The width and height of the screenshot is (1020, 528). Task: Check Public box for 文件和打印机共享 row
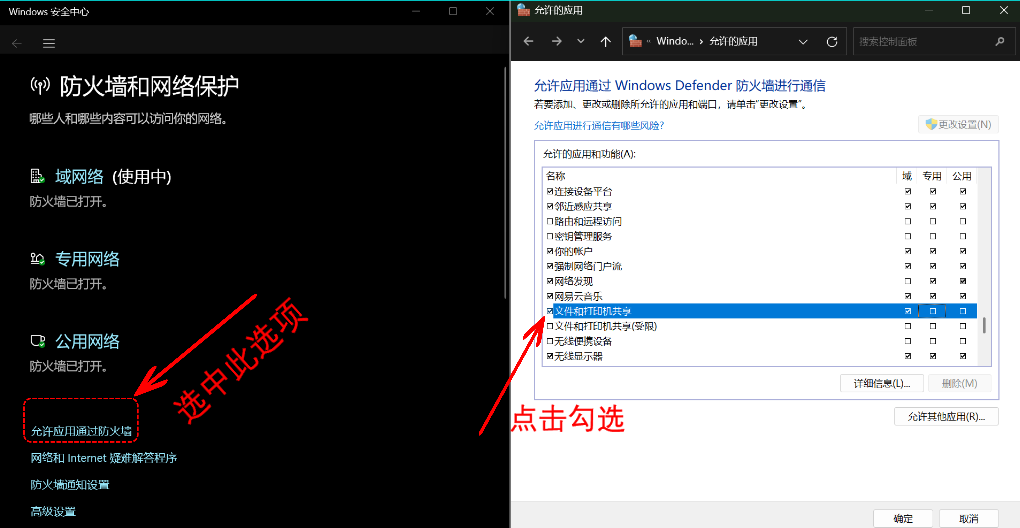coord(963,311)
